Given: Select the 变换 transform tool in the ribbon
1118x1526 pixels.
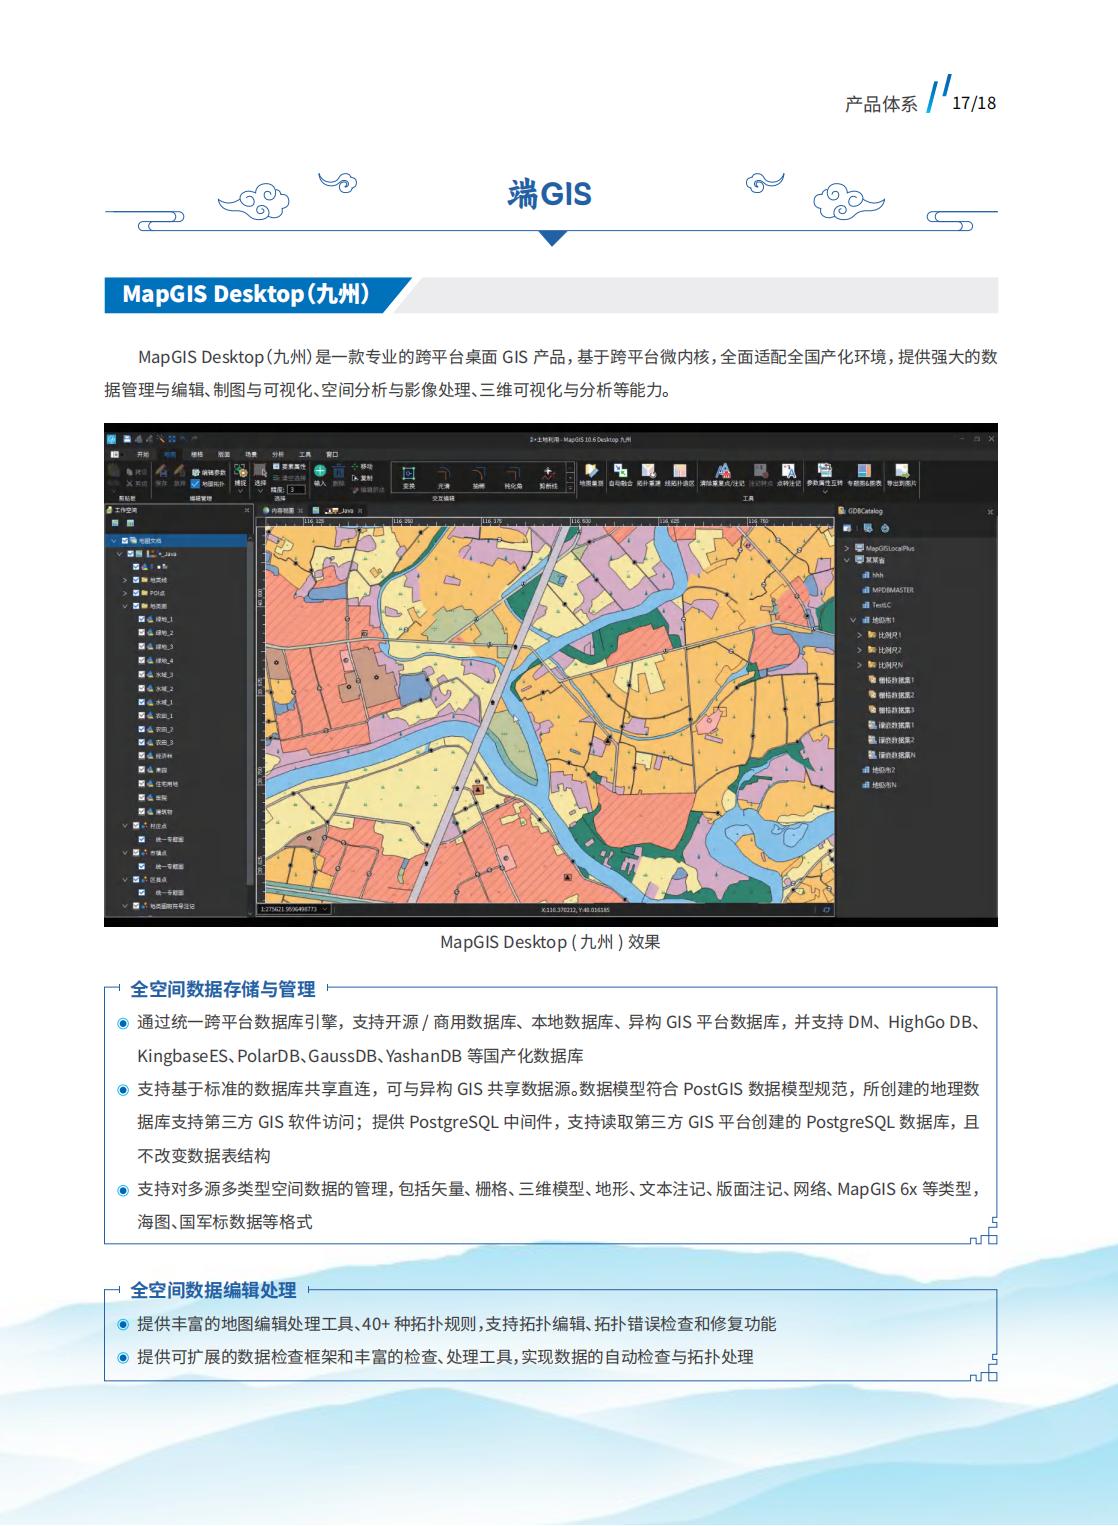Looking at the screenshot, I should point(409,476).
